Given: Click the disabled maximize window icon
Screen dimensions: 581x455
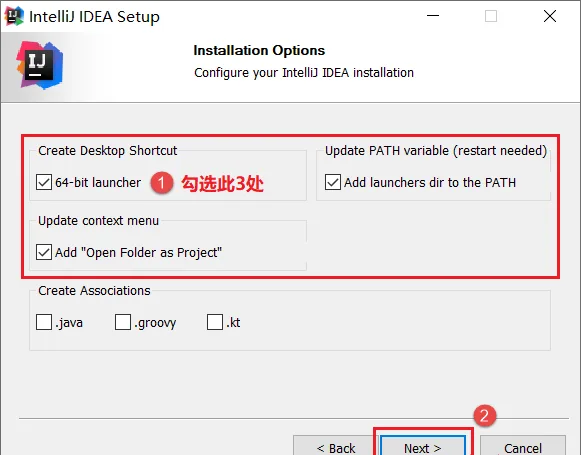Looking at the screenshot, I should coord(491,16).
